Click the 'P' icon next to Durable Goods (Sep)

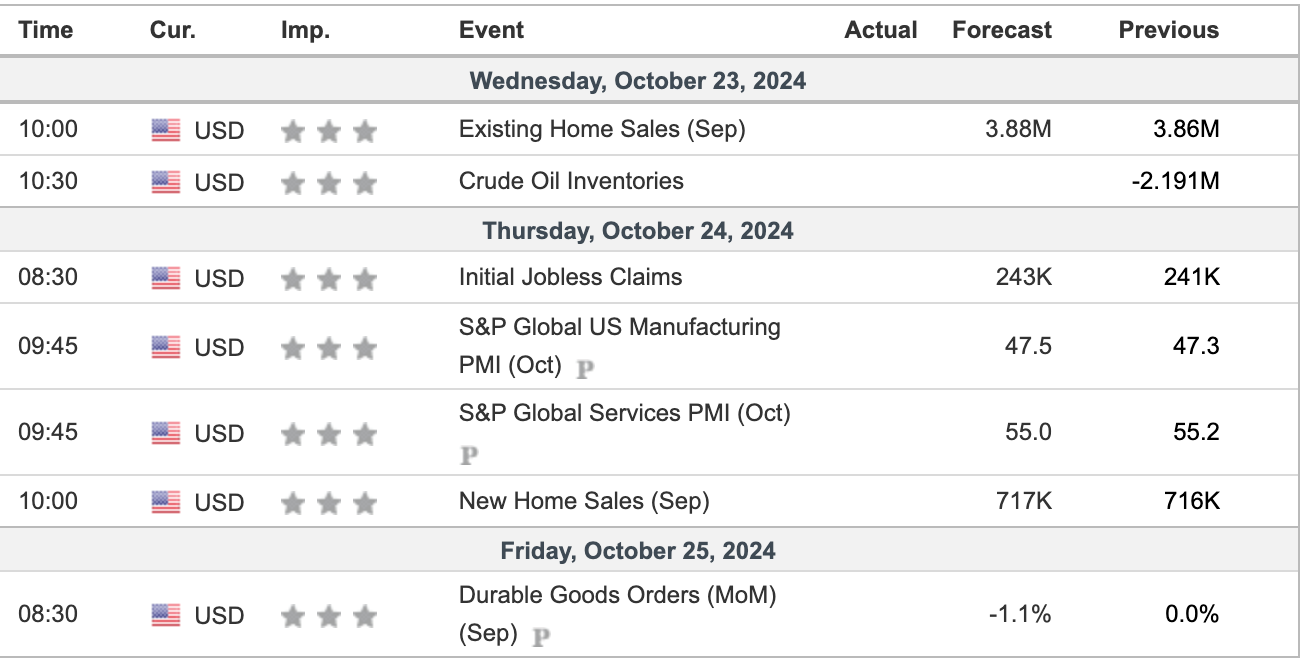click(541, 635)
